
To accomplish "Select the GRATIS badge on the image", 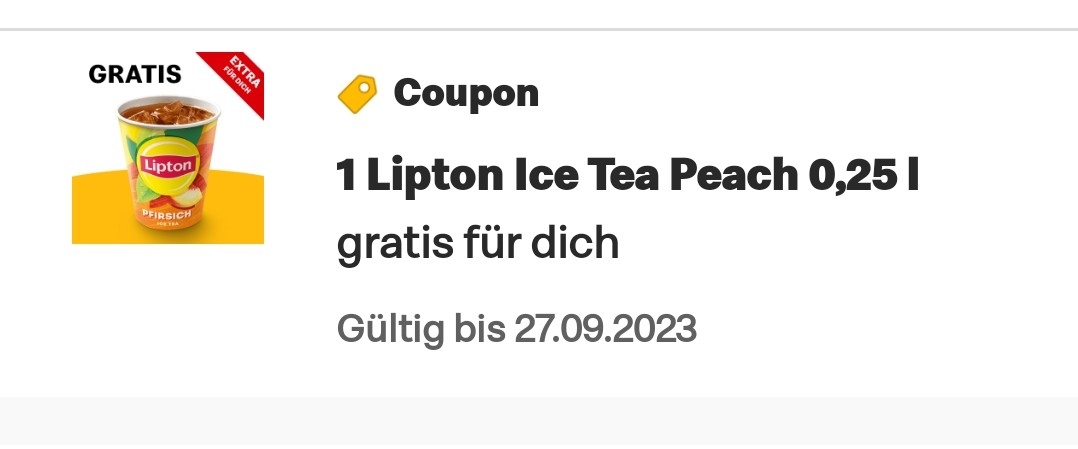I will 135,74.
